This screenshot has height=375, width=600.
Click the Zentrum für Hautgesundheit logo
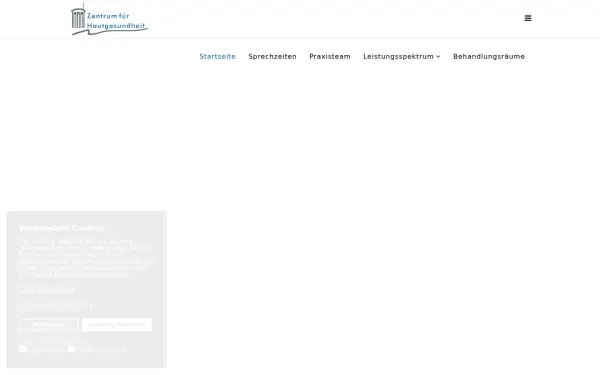point(109,19)
